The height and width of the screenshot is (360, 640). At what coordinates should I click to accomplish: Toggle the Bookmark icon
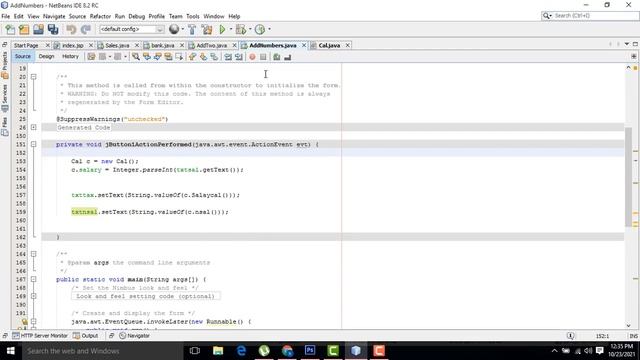tap(214, 57)
